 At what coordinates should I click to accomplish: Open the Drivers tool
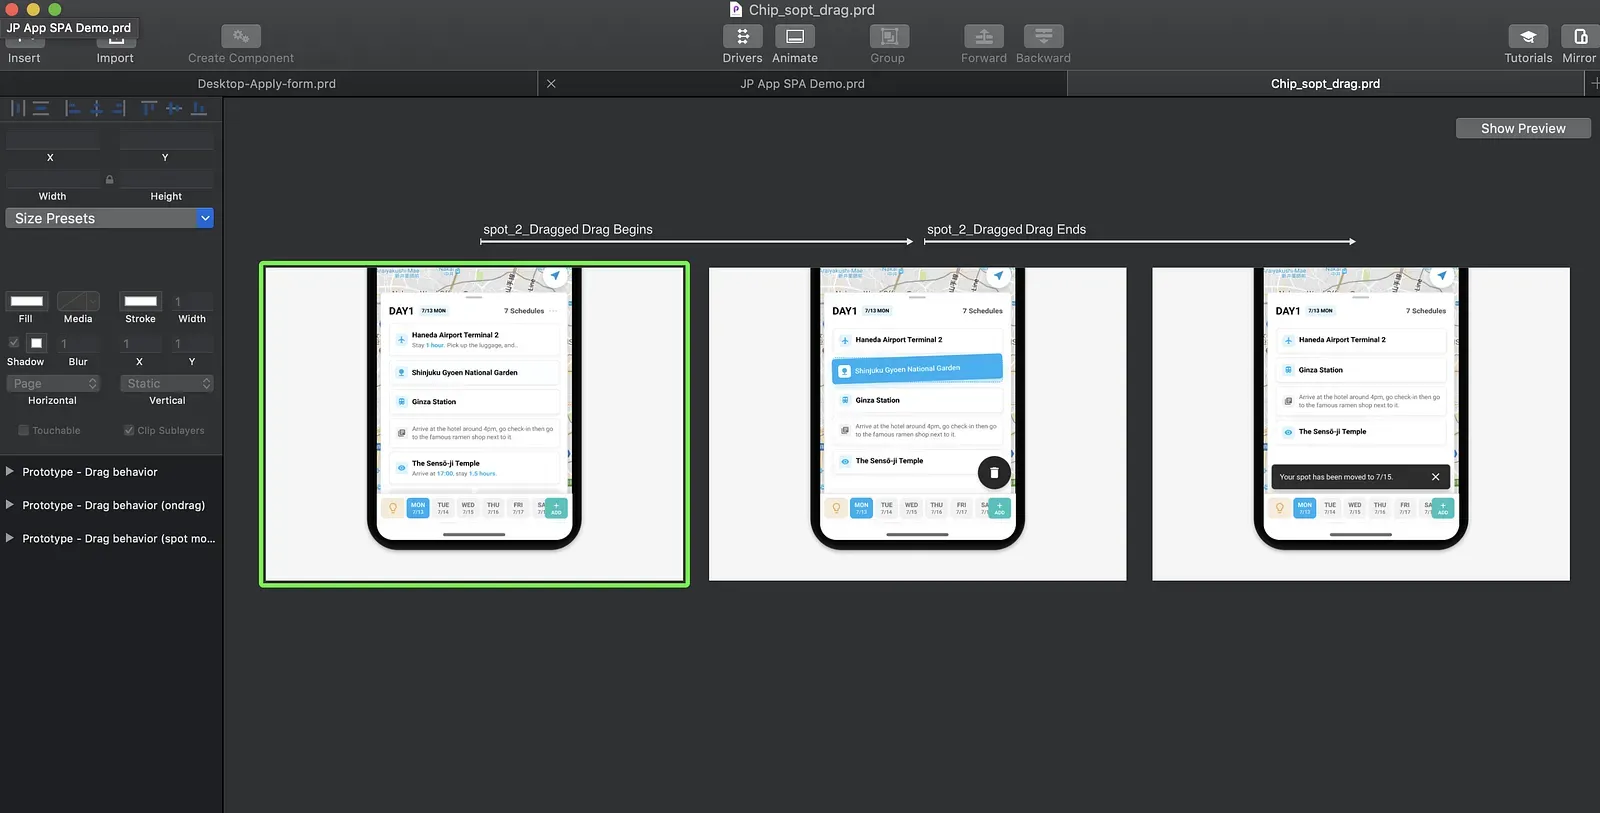coord(742,37)
